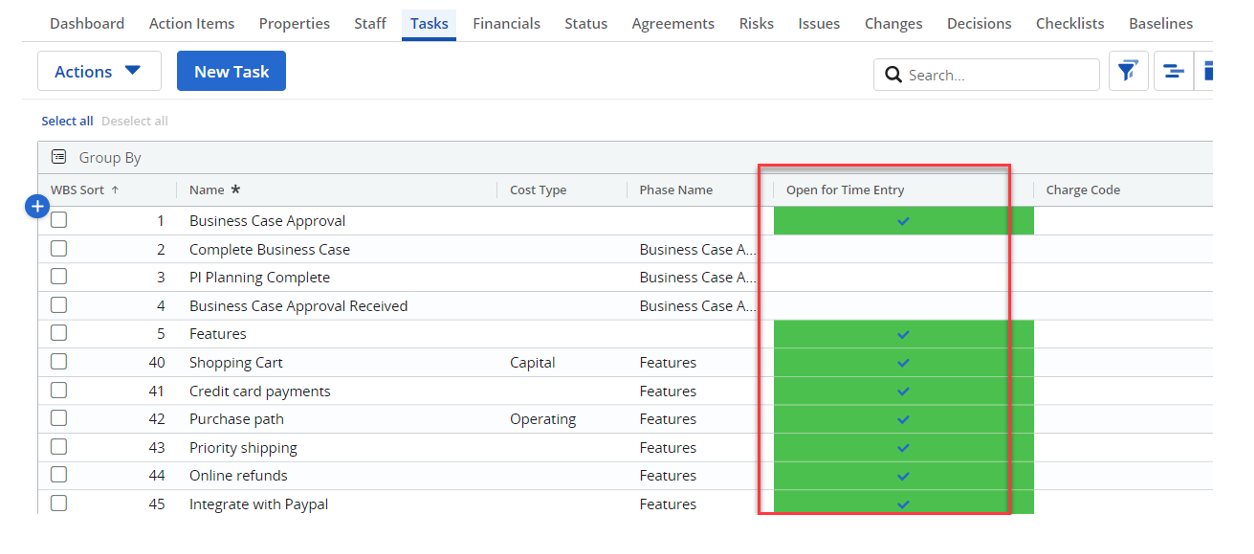The height and width of the screenshot is (554, 1254).
Task: Click the Phase Name column header
Action: tap(676, 190)
